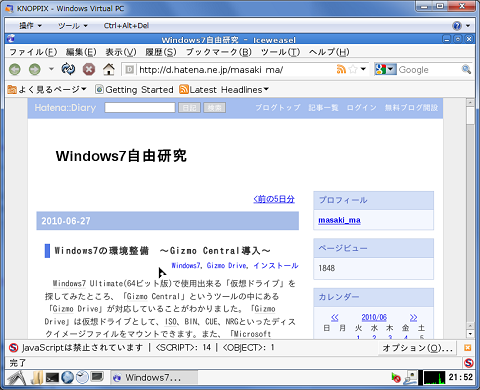The height and width of the screenshot is (390, 480).
Task: Click the NoScript icon beside JavaScript message
Action: click(13, 348)
